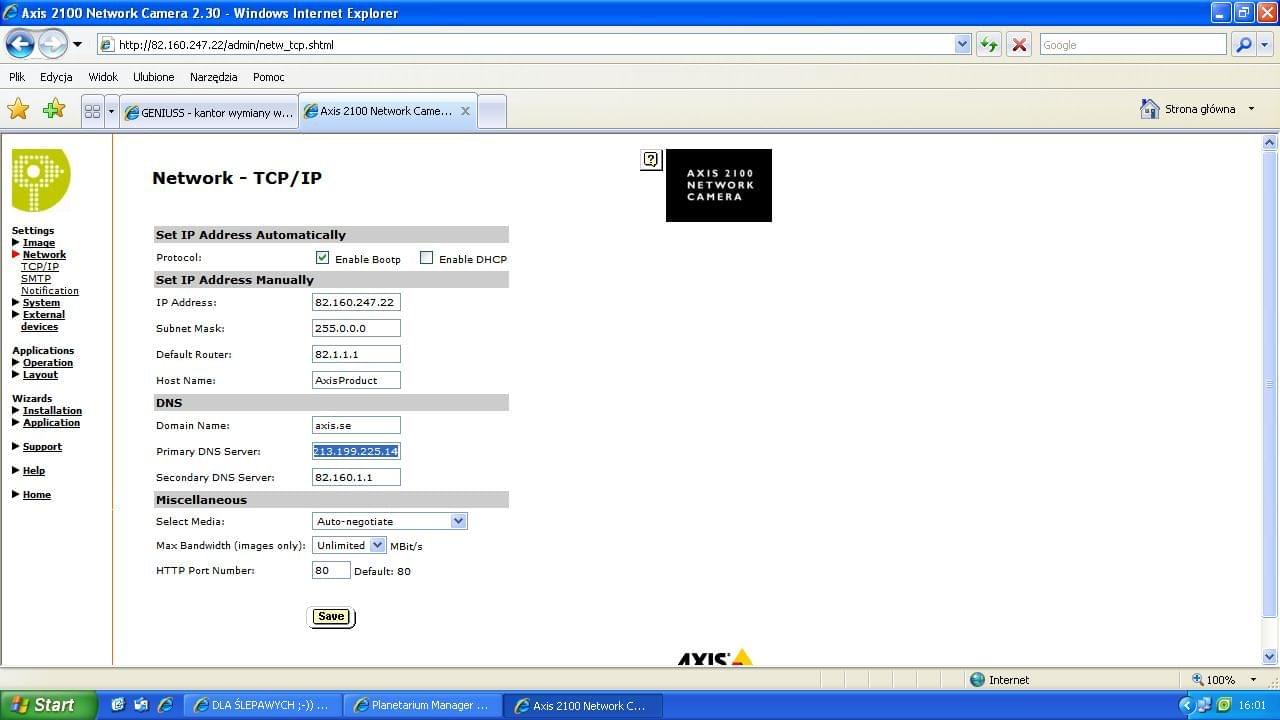Click the Quick Tabs grid icon

click(92, 112)
